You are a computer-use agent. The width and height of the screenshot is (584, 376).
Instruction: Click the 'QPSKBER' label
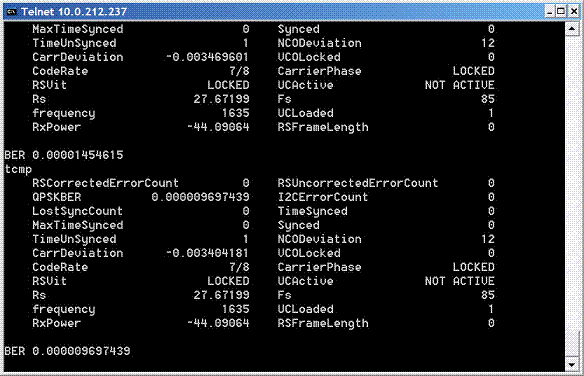[57, 197]
